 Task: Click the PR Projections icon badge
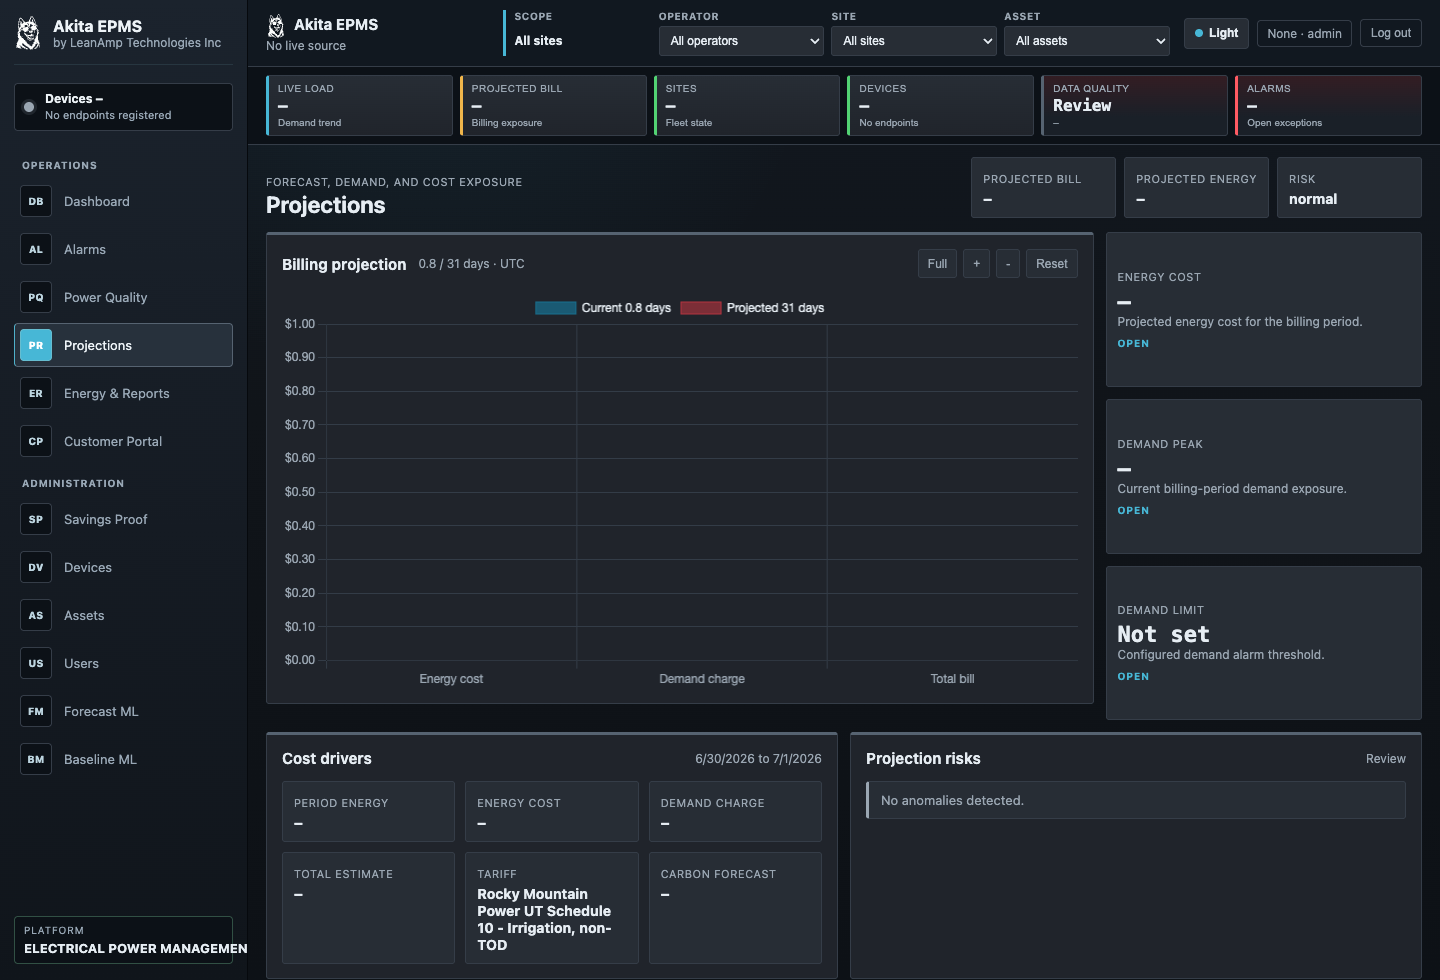(x=36, y=345)
